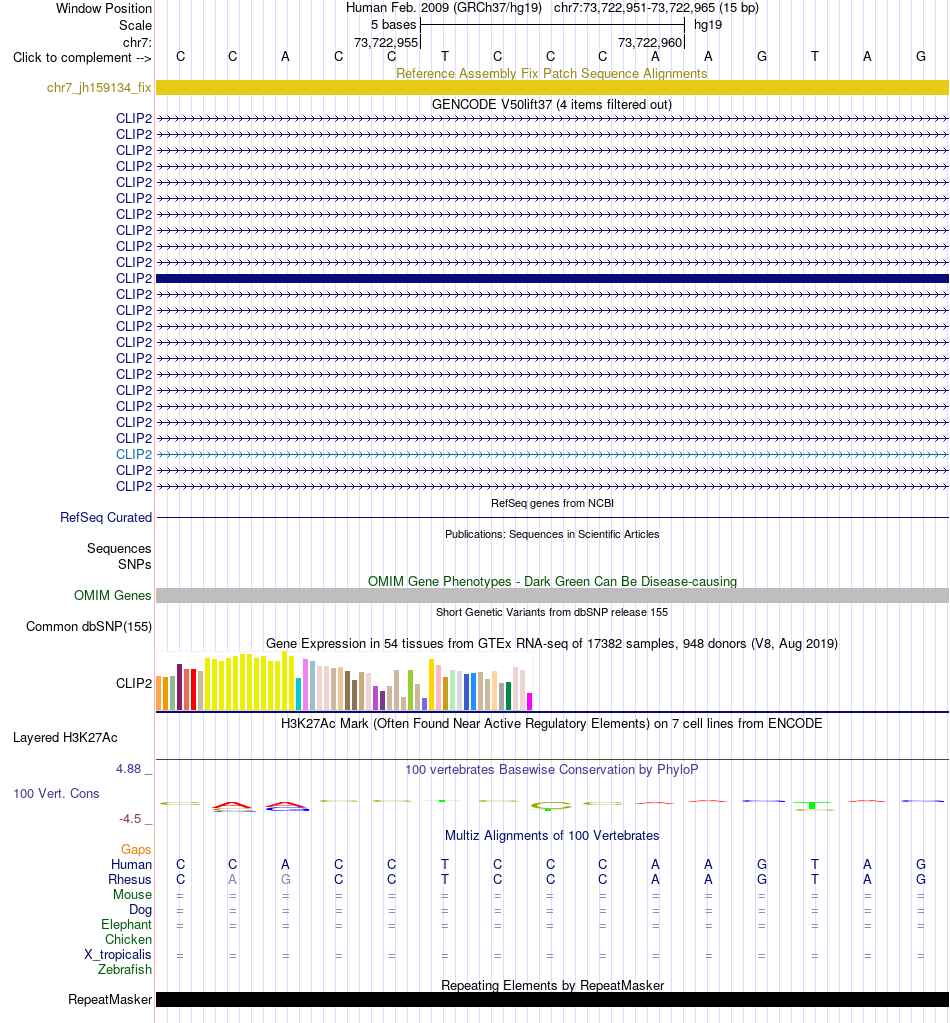Click the magenta last bar of GTEx chart

(530, 701)
